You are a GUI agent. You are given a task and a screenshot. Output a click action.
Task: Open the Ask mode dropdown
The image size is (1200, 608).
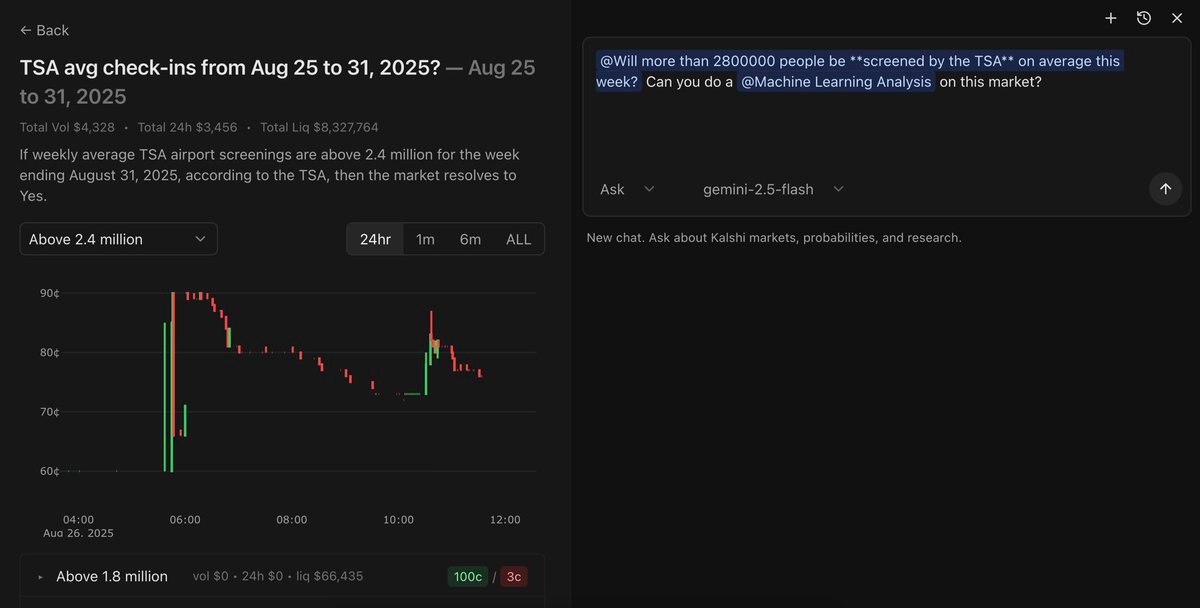point(627,189)
